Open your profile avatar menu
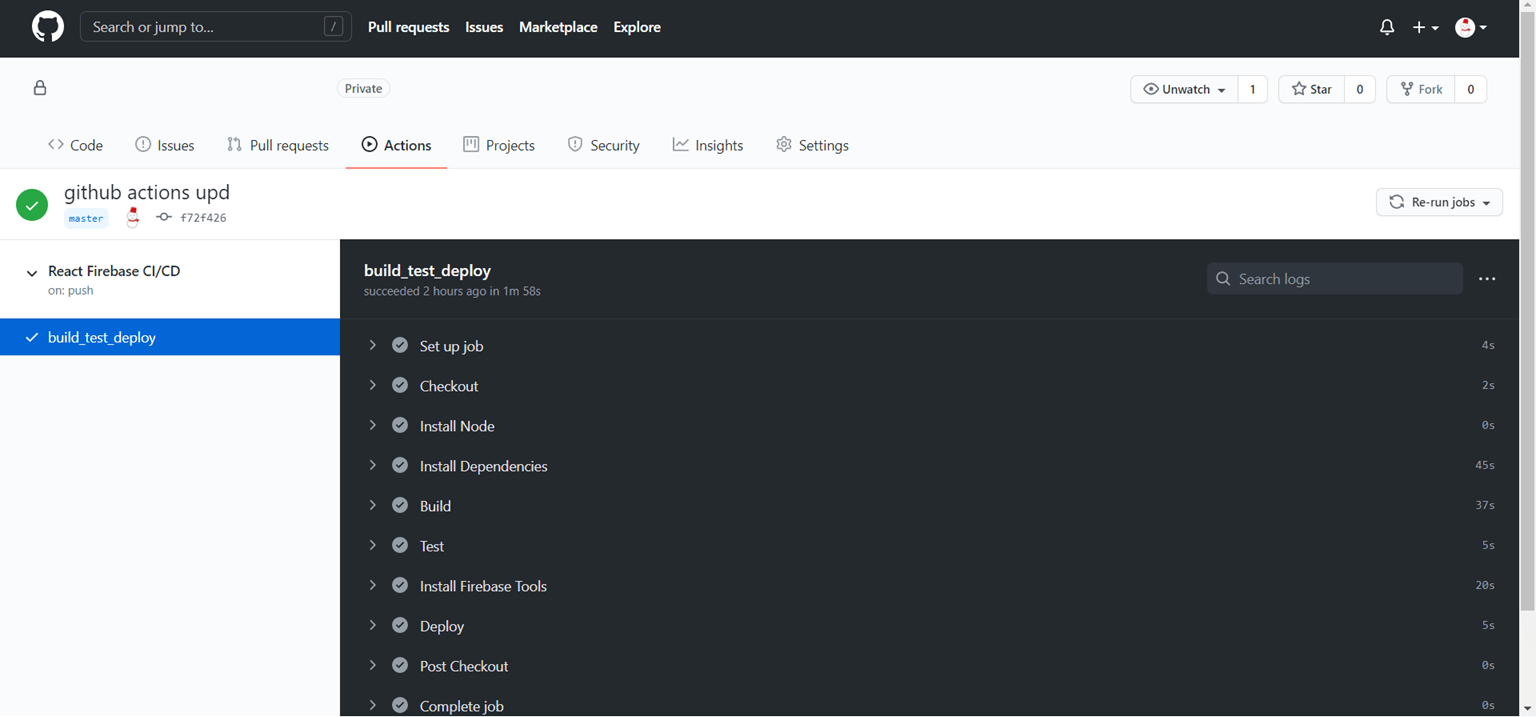This screenshot has height=717, width=1536. (1464, 27)
